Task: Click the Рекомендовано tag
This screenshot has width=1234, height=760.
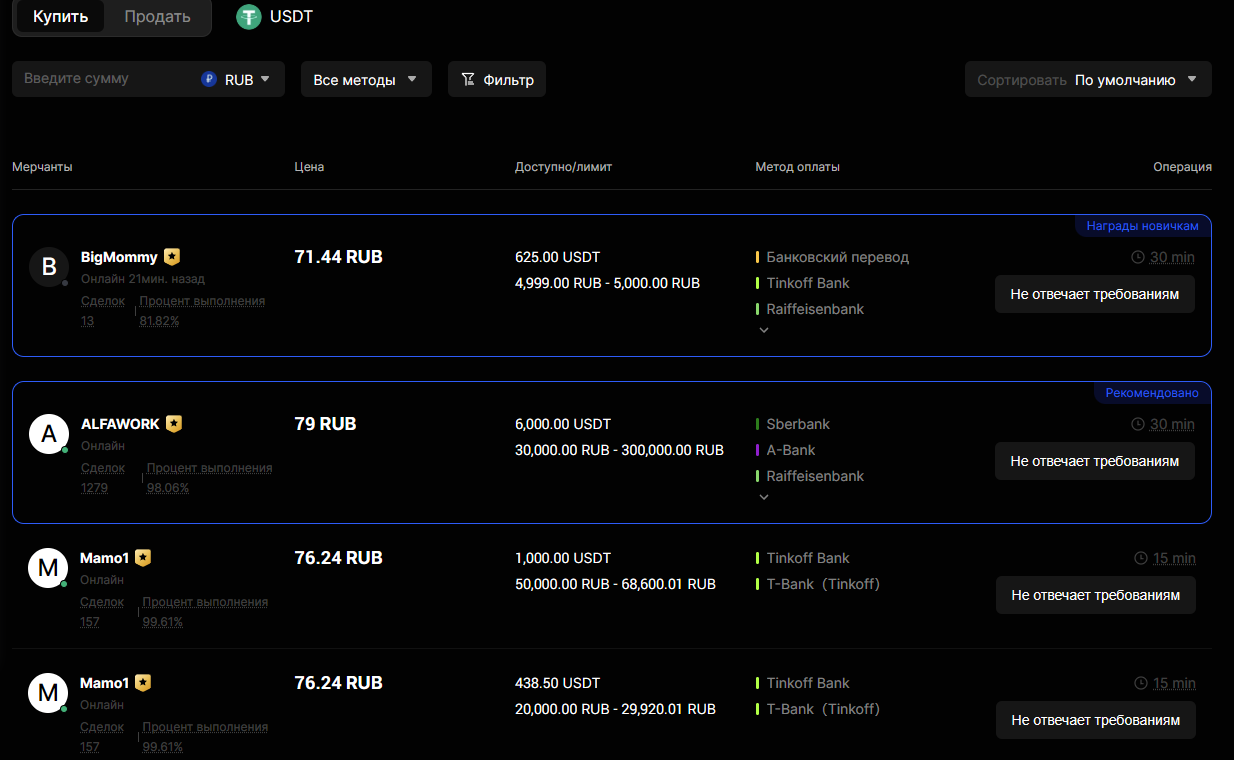Action: (x=1152, y=393)
